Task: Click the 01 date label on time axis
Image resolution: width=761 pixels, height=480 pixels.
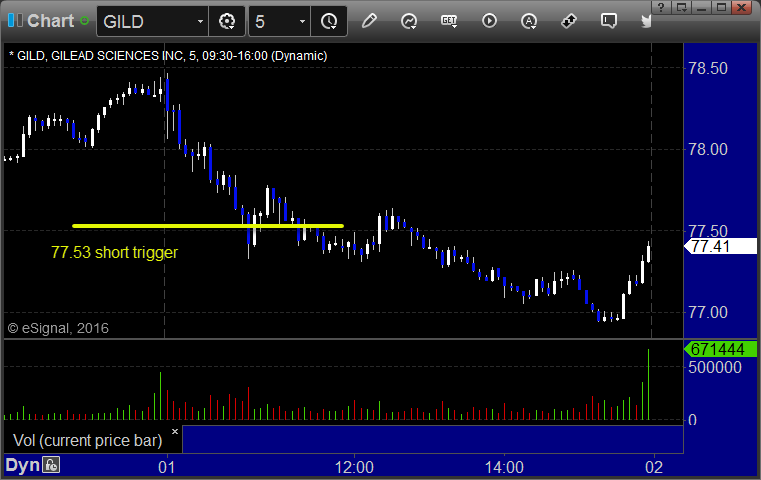Action: click(x=166, y=467)
